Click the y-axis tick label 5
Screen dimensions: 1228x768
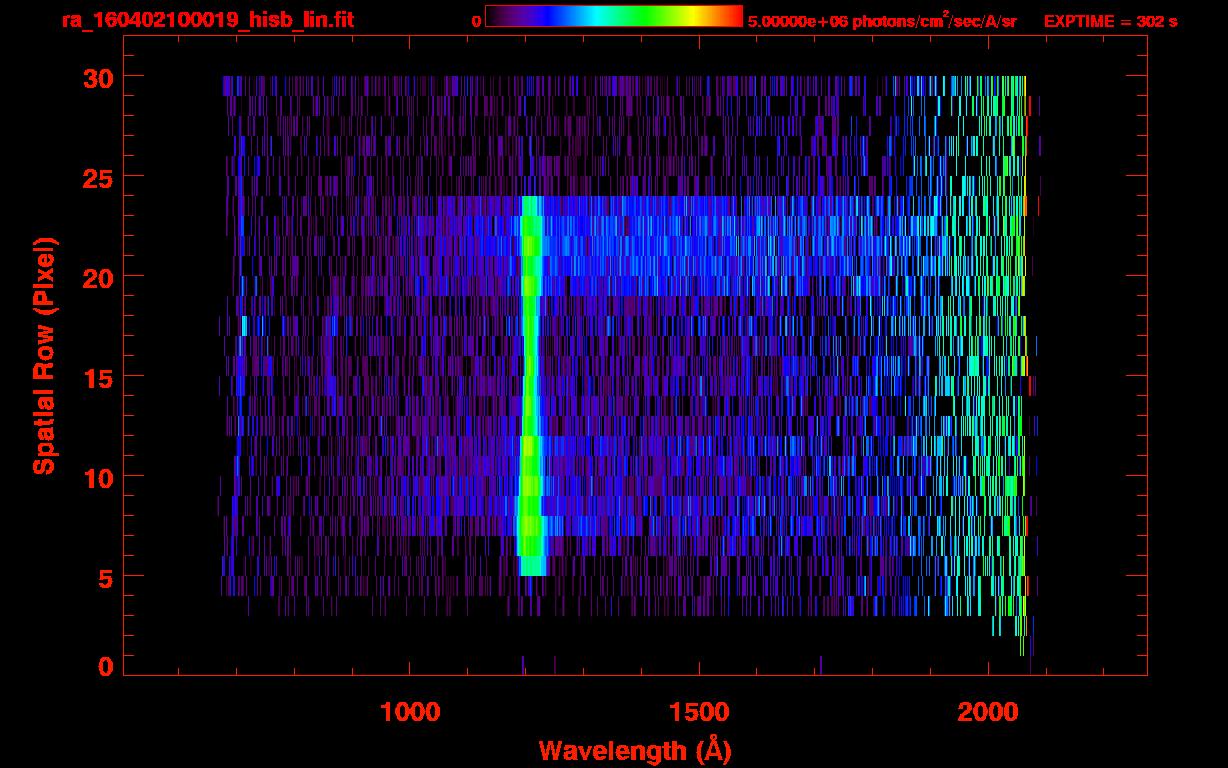pyautogui.click(x=104, y=577)
